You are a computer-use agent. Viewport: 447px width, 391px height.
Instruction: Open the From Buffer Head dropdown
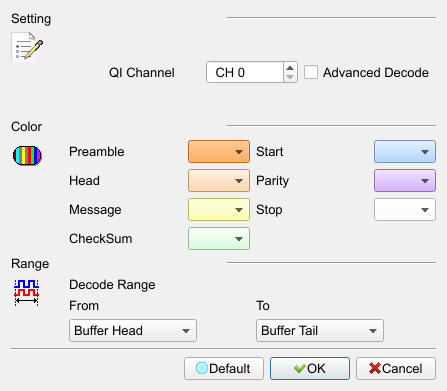click(133, 331)
